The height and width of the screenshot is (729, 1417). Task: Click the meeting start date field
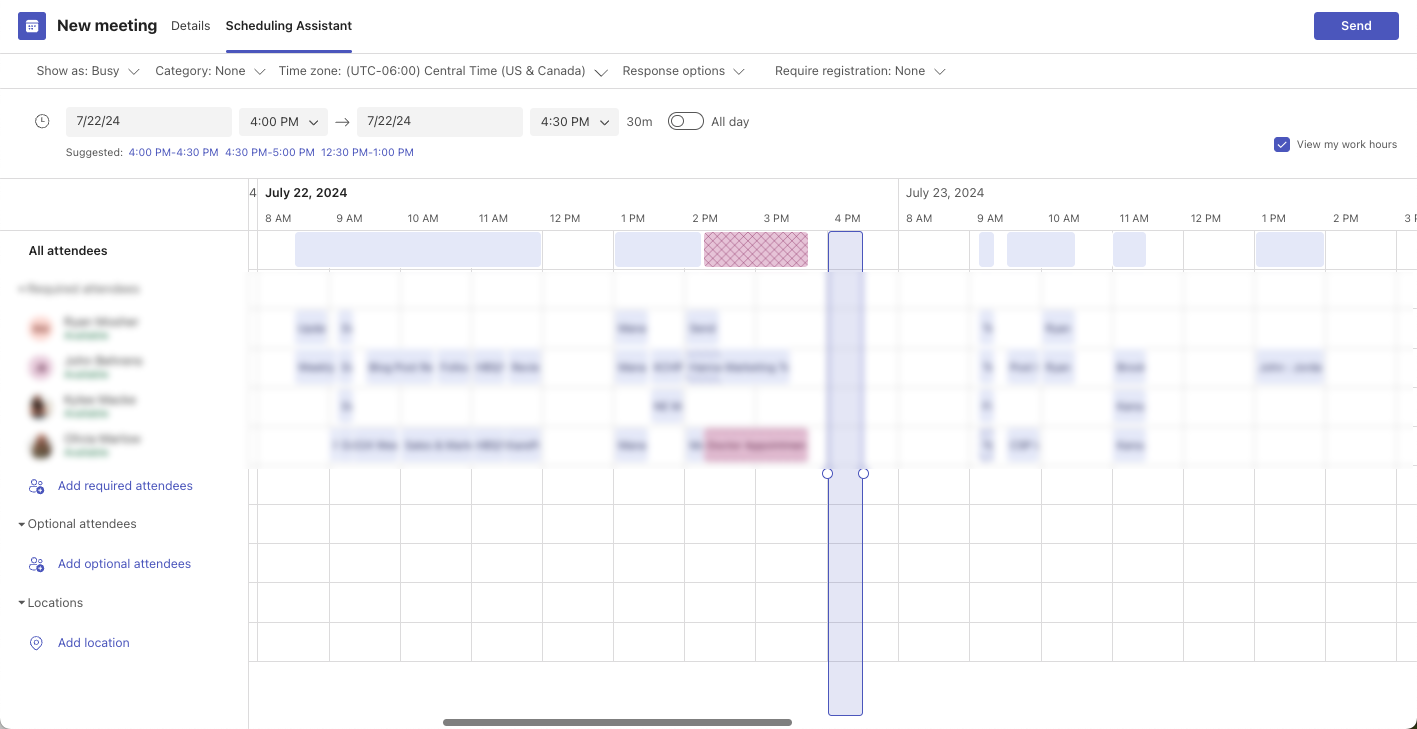coord(148,121)
